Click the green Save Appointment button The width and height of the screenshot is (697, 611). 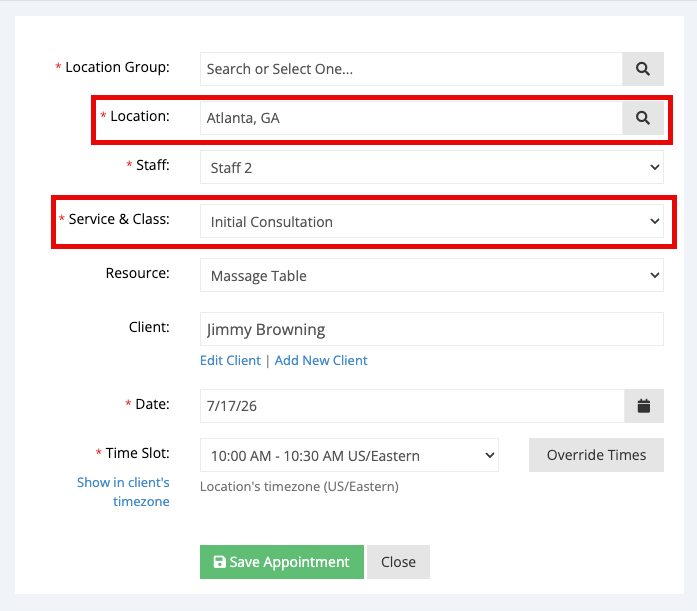point(282,562)
